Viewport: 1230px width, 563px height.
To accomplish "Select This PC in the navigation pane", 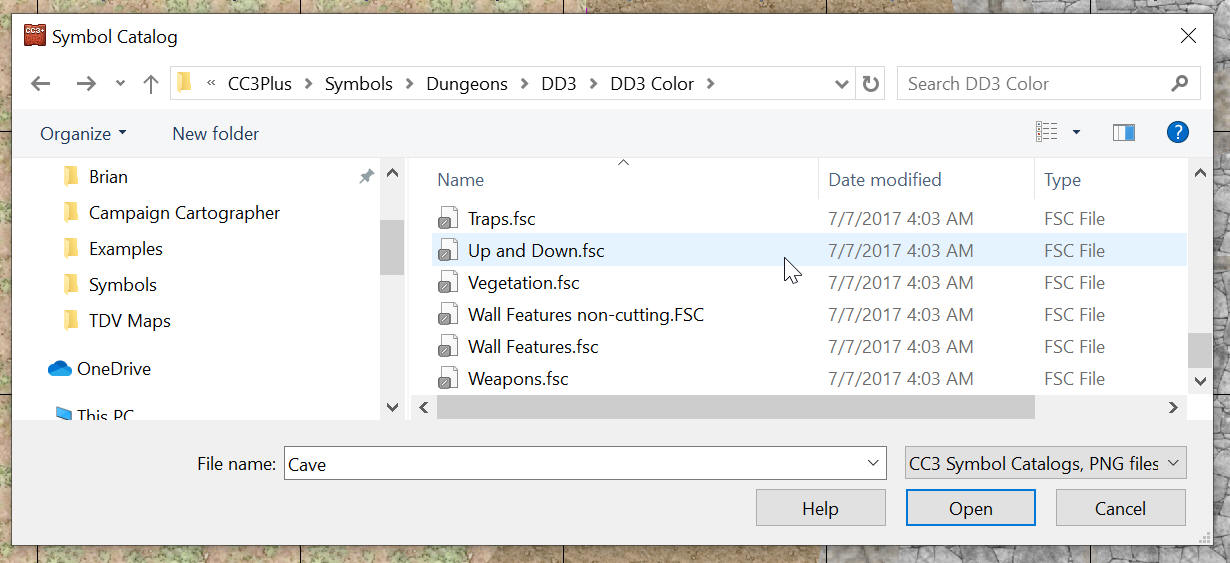I will (x=104, y=414).
